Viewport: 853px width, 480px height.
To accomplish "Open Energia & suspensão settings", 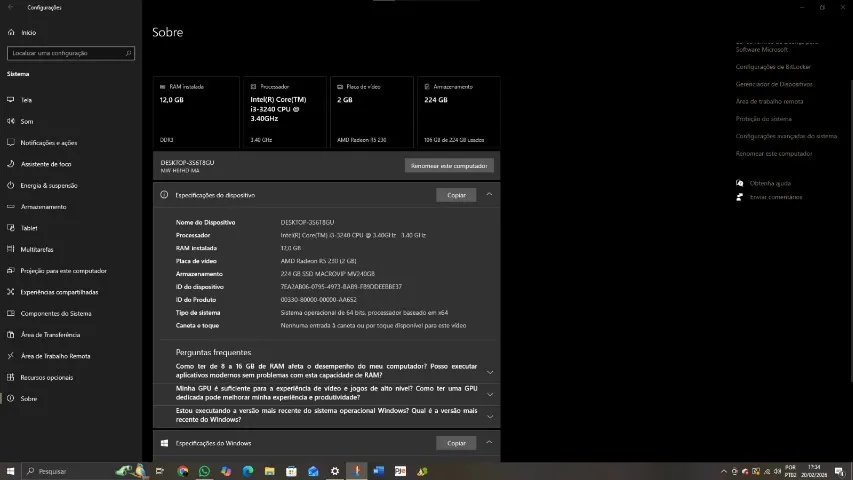I will pyautogui.click(x=48, y=185).
